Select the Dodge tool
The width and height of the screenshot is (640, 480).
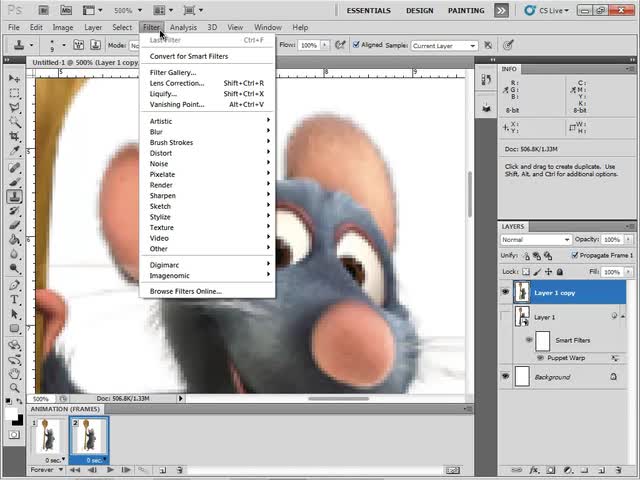click(14, 268)
